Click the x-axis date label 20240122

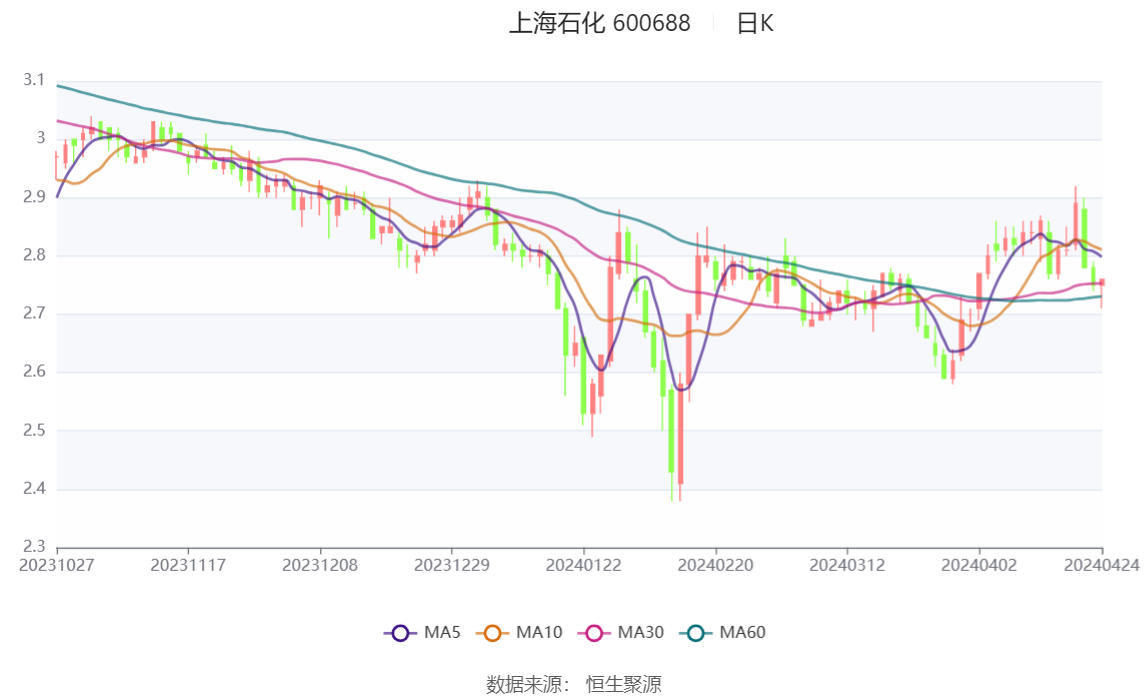[584, 565]
